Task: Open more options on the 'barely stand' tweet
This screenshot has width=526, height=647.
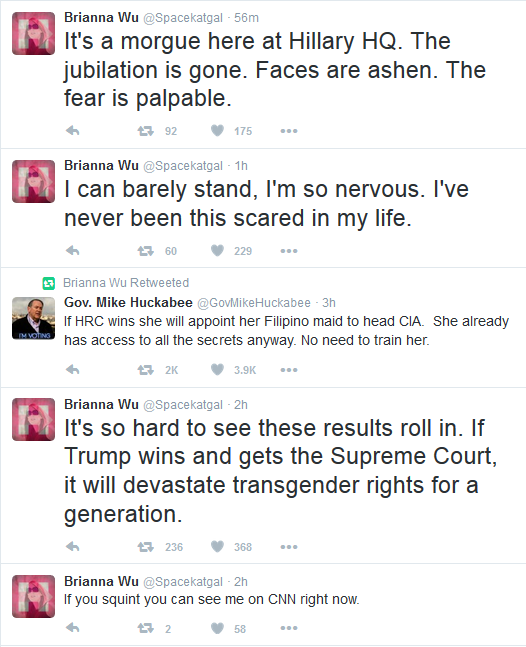Action: (289, 251)
